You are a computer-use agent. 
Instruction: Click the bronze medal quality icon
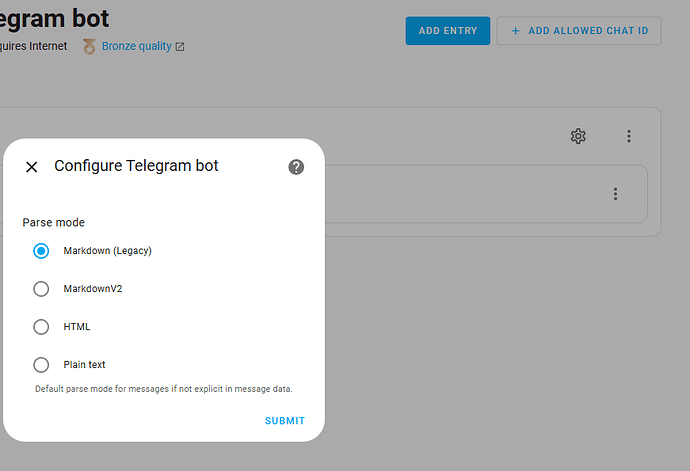pos(89,46)
